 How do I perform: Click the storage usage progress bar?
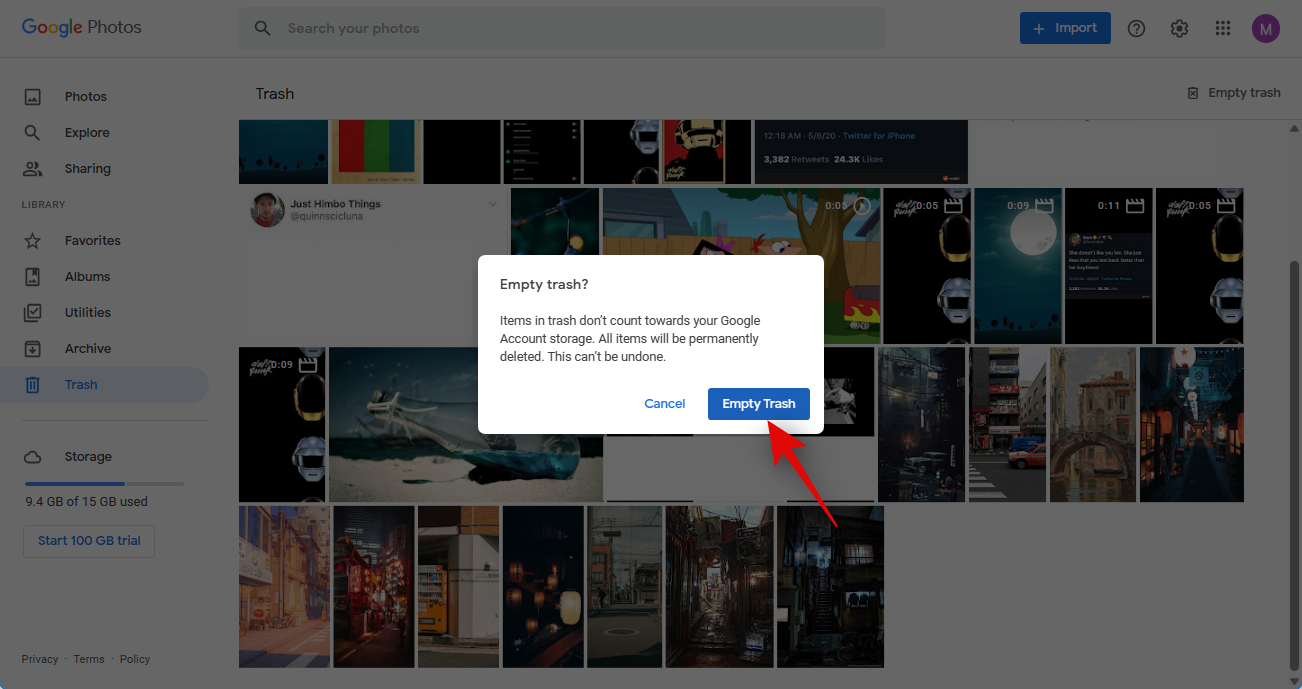pyautogui.click(x=103, y=484)
